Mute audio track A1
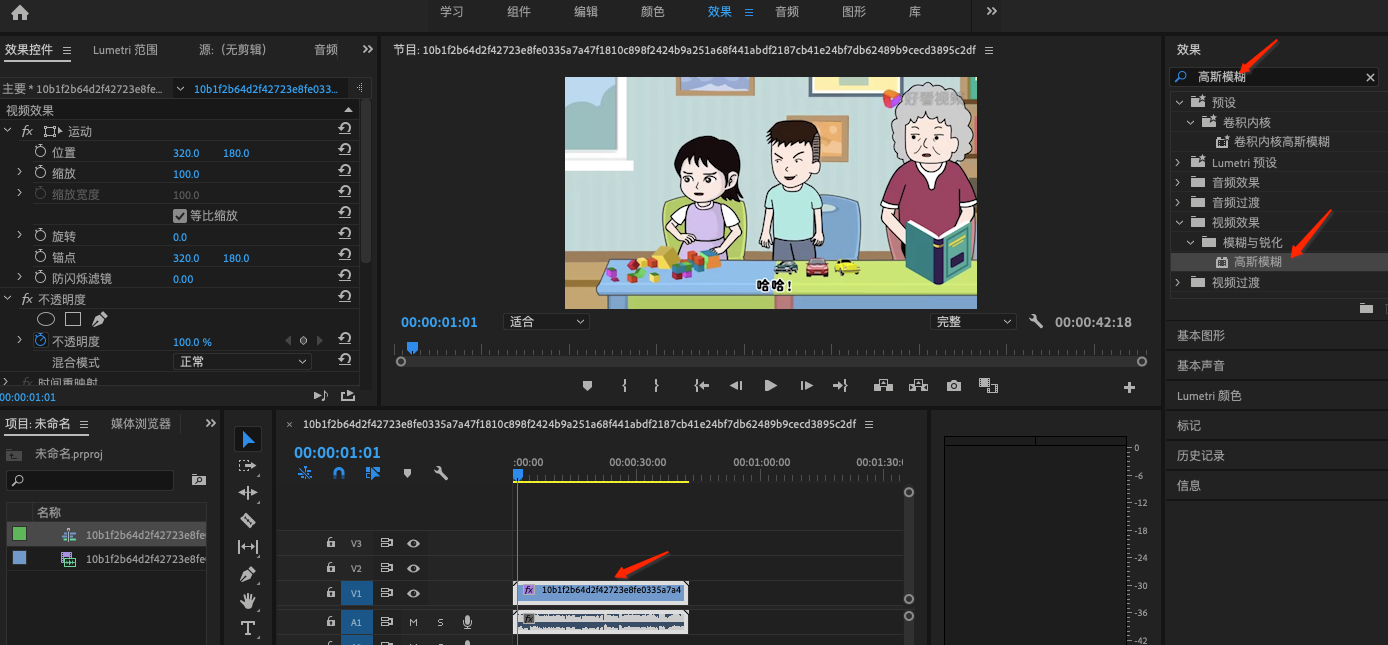 click(413, 622)
